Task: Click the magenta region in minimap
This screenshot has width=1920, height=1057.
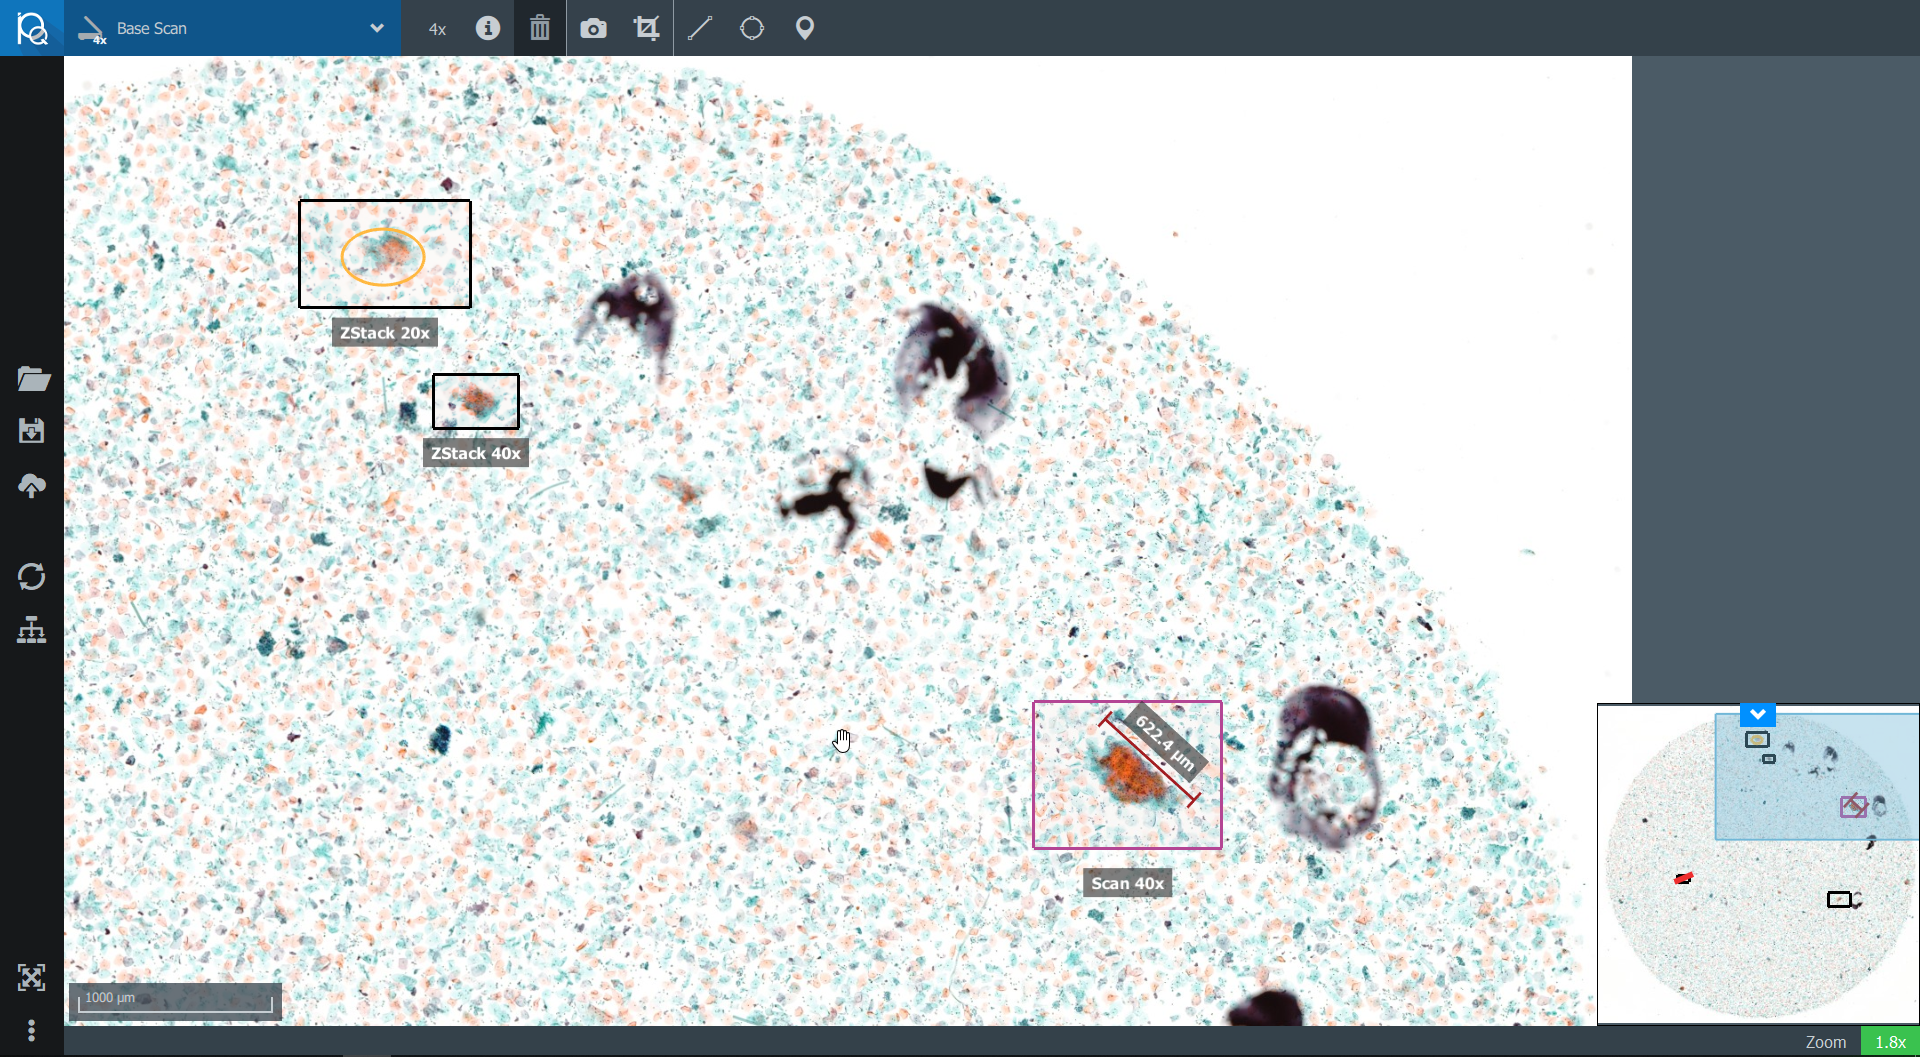Action: click(x=1853, y=806)
